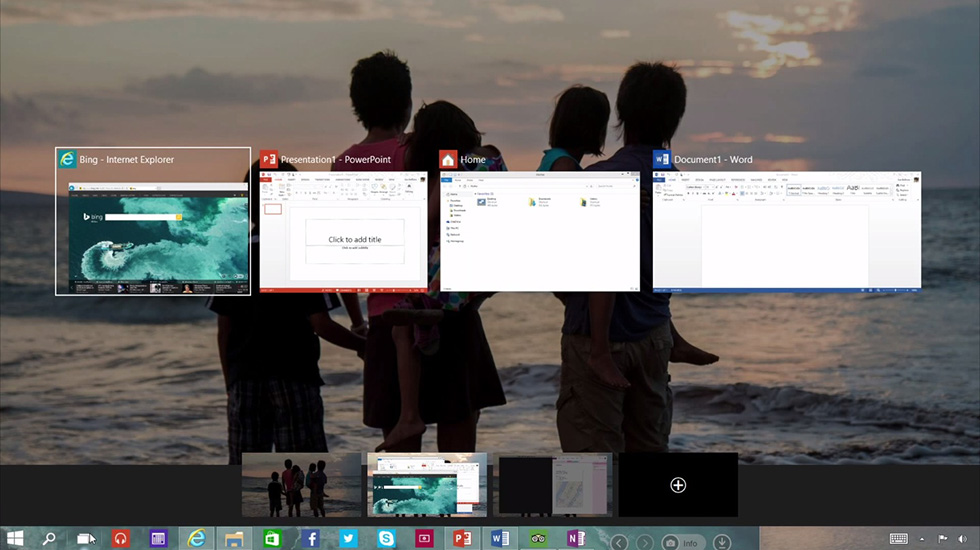
Task: Switch to Presentation1 - PowerPoint window
Action: pyautogui.click(x=343, y=231)
